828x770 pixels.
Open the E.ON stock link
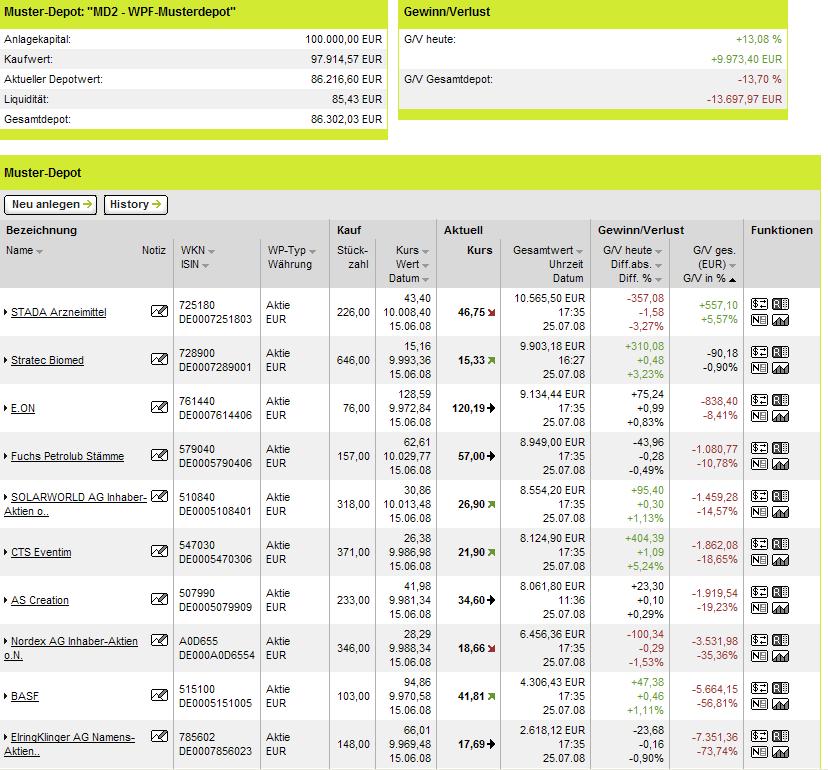(23, 408)
